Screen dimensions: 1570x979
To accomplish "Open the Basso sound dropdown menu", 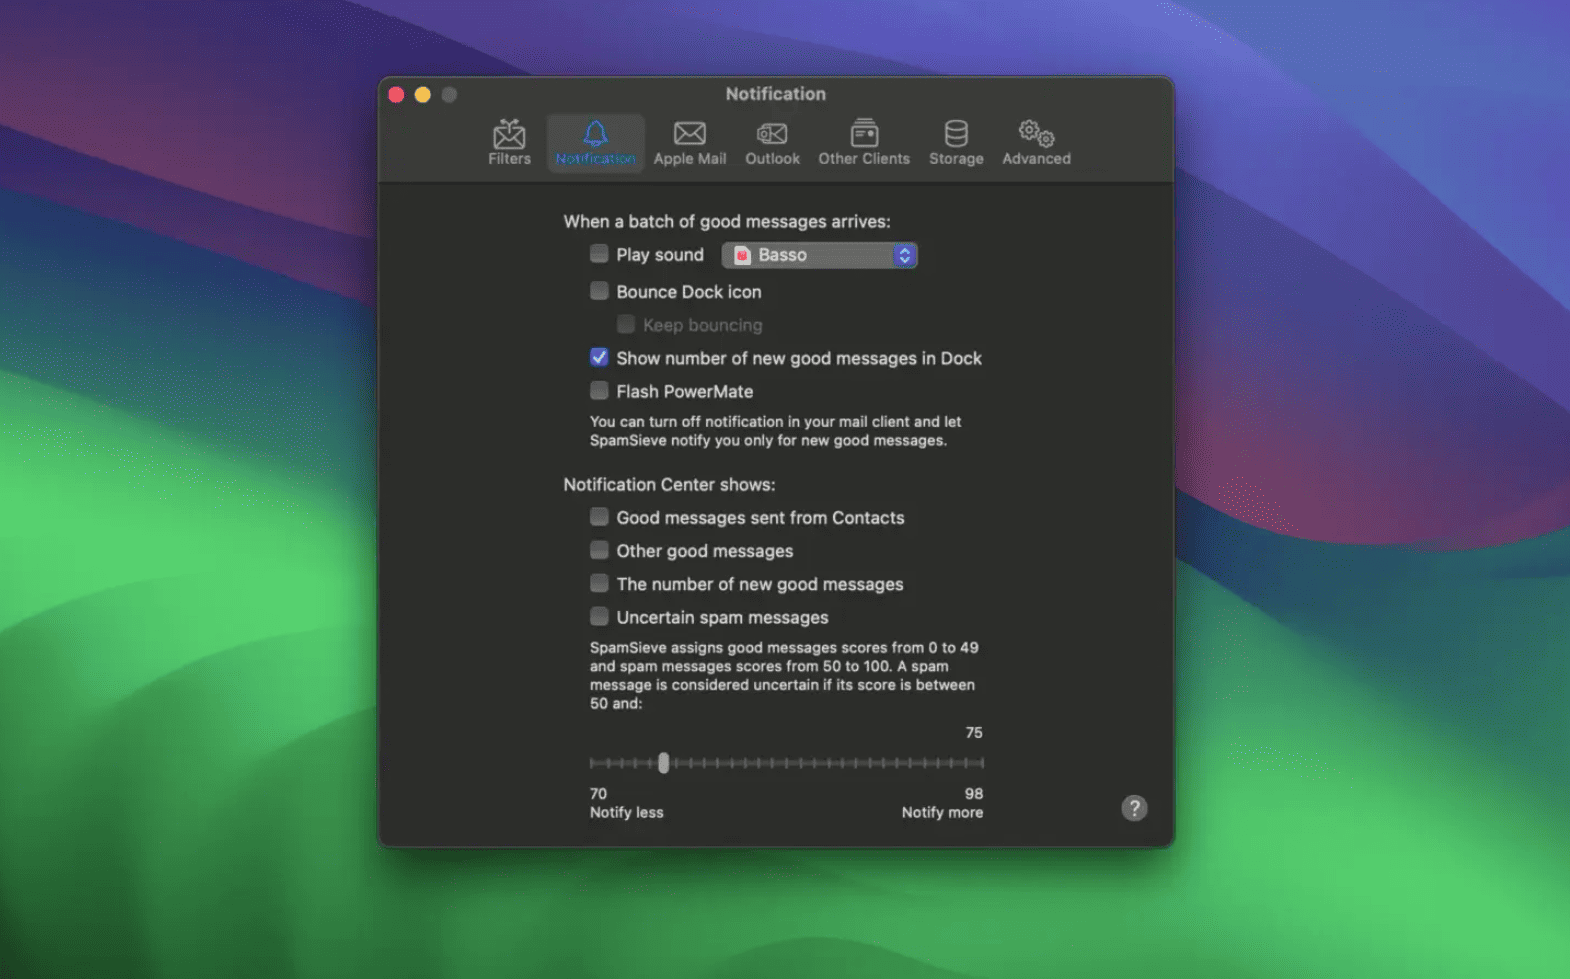I will tap(819, 255).
